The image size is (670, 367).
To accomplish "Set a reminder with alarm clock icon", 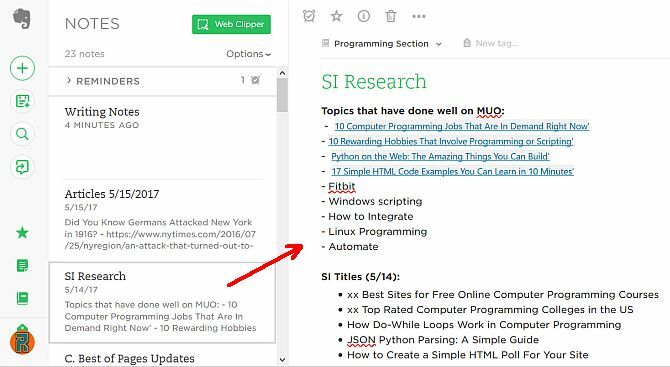I will tap(309, 16).
